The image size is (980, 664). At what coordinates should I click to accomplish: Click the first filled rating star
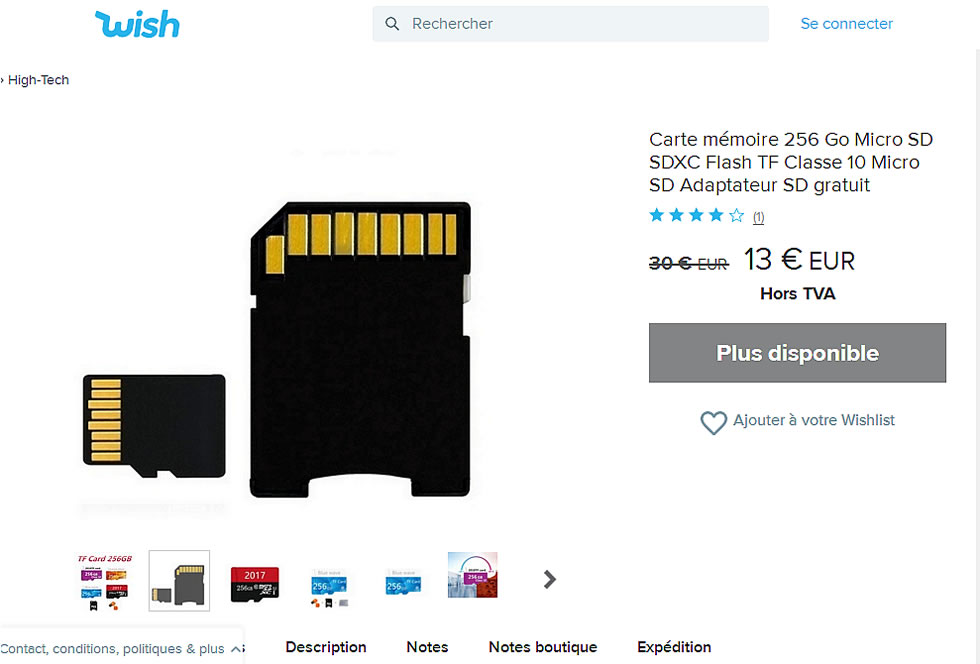(x=656, y=216)
